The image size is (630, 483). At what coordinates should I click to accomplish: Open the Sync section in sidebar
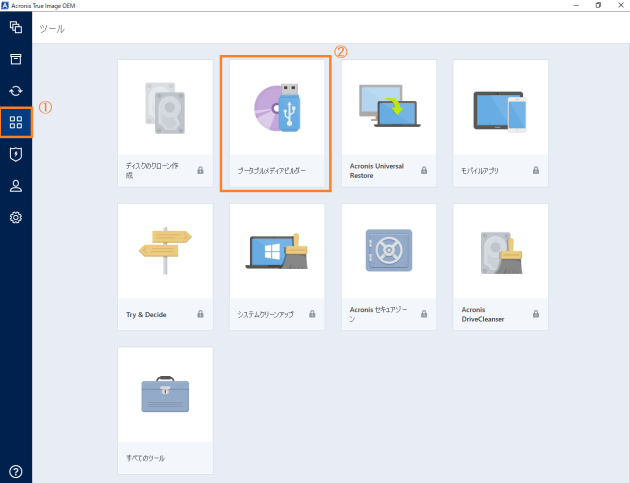16,91
